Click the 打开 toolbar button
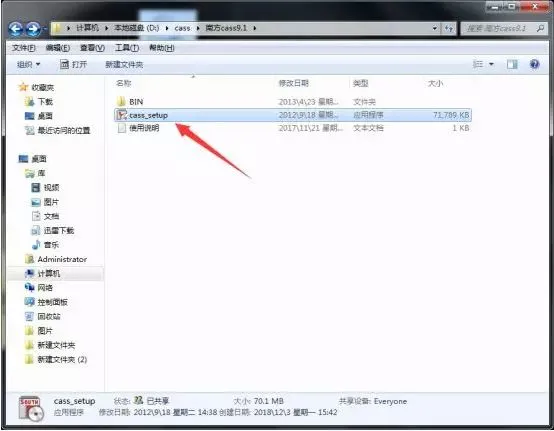 coord(73,65)
